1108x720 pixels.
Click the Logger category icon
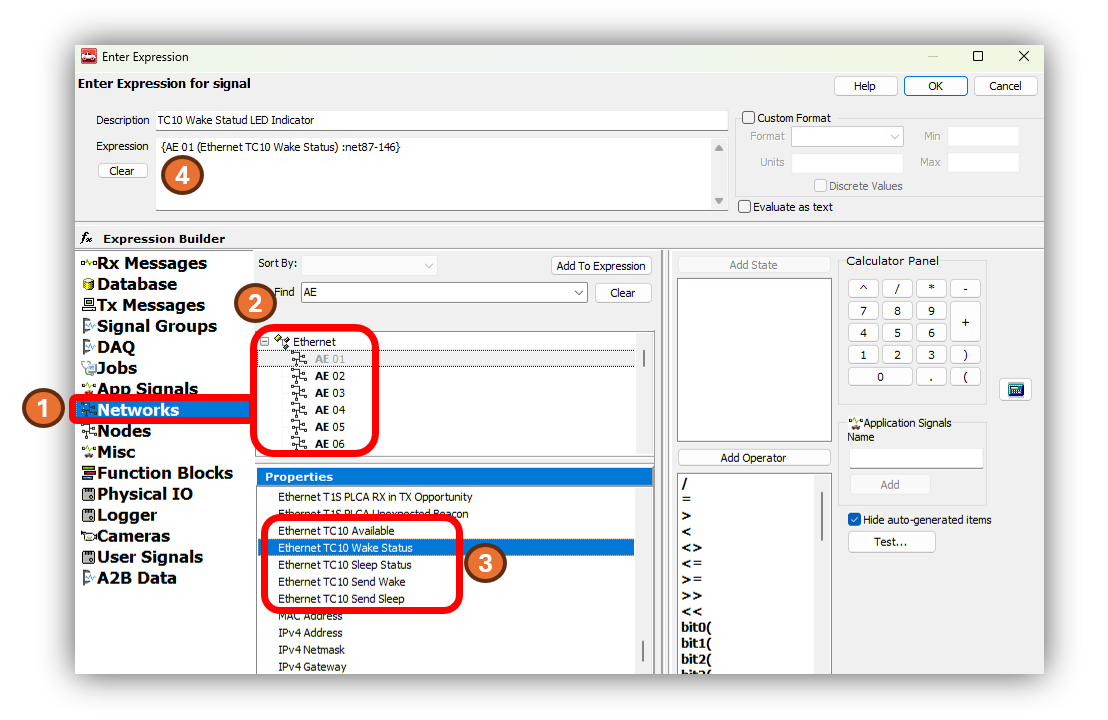pos(89,515)
